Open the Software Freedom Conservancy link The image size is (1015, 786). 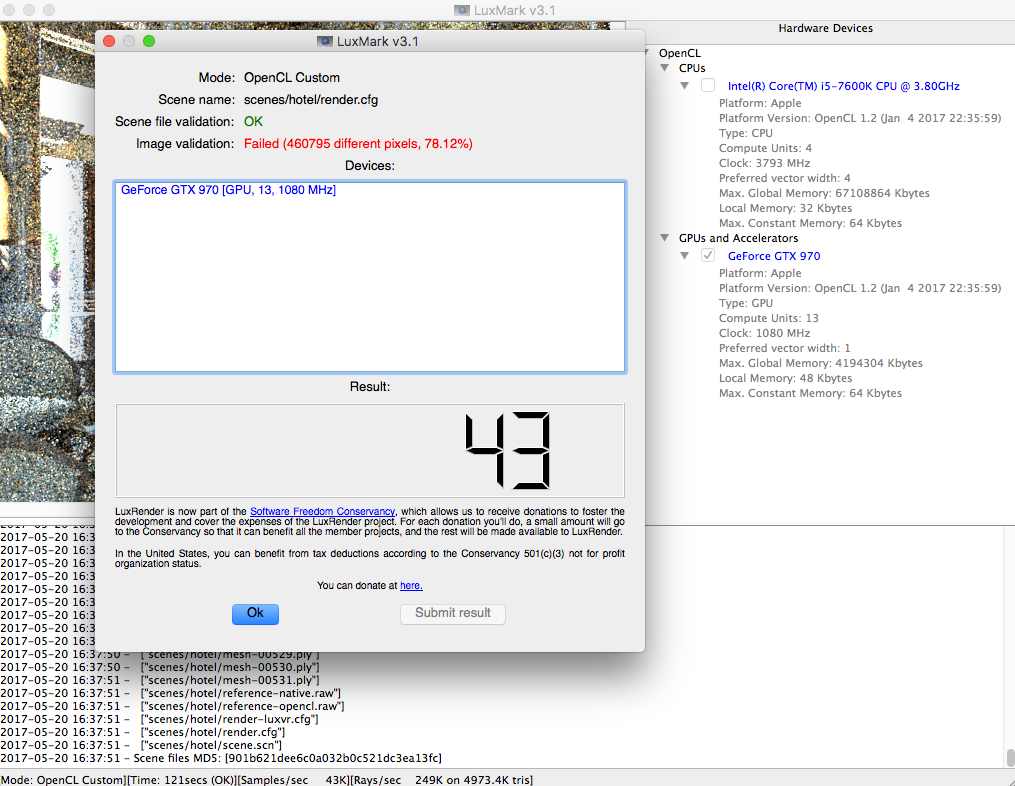point(322,511)
